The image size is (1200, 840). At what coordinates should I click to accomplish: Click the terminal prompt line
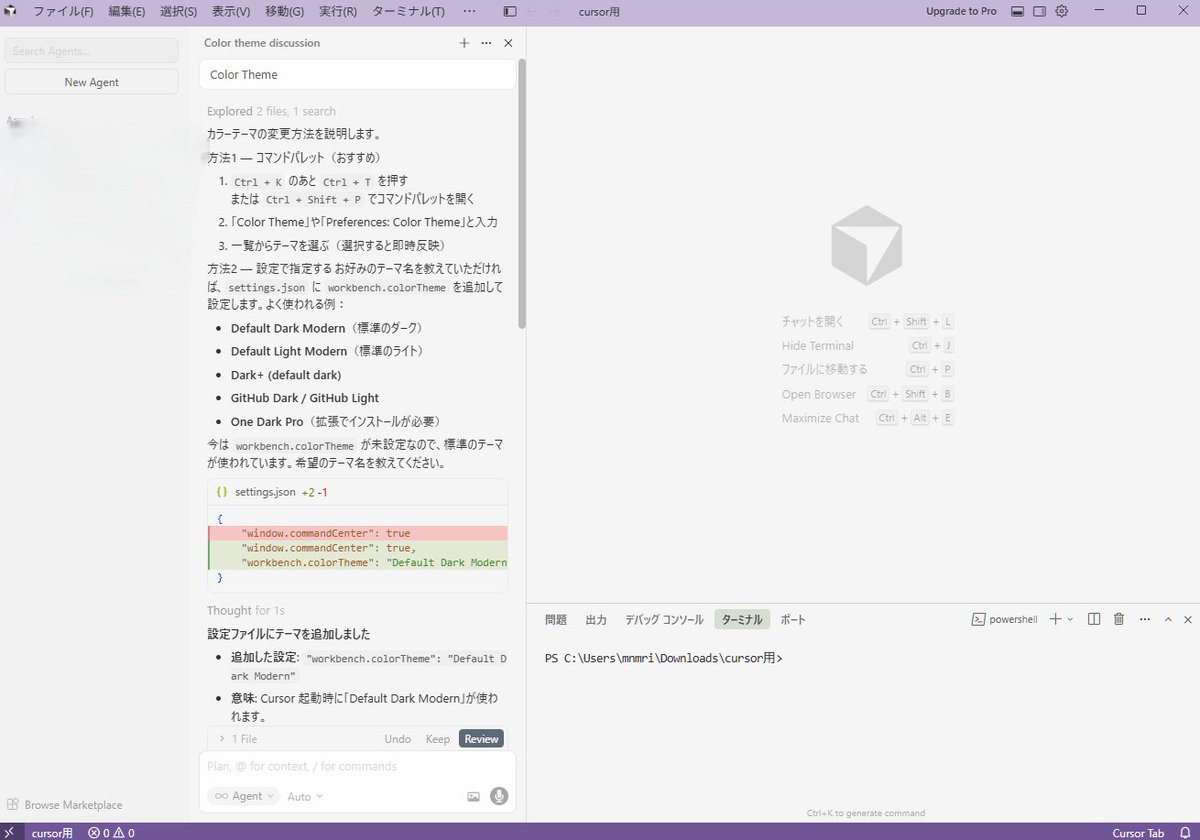[664, 659]
